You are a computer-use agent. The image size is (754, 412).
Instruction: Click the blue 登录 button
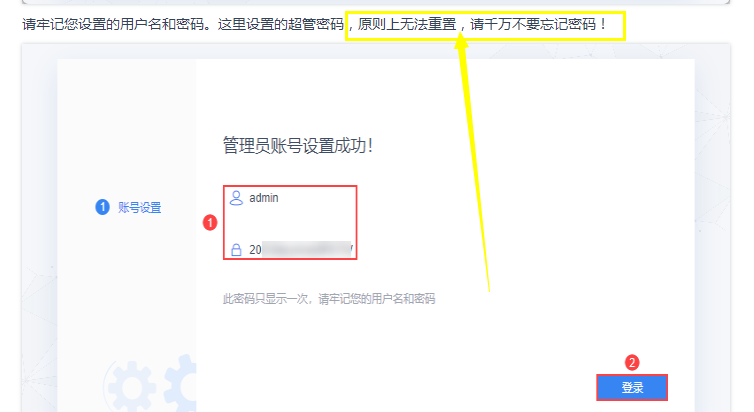632,387
